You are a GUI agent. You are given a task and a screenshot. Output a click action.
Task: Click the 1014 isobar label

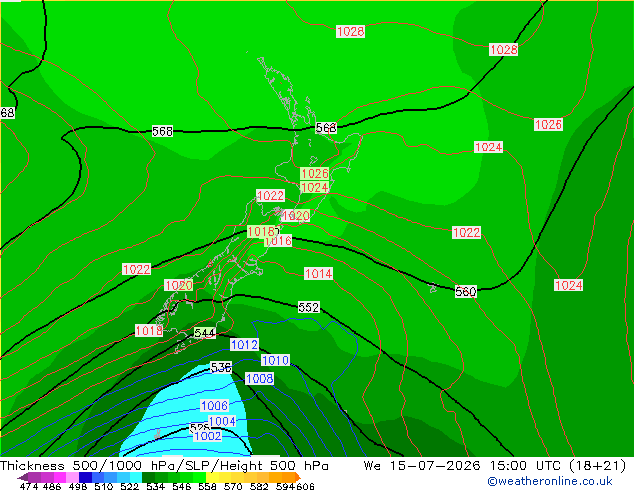point(319,274)
